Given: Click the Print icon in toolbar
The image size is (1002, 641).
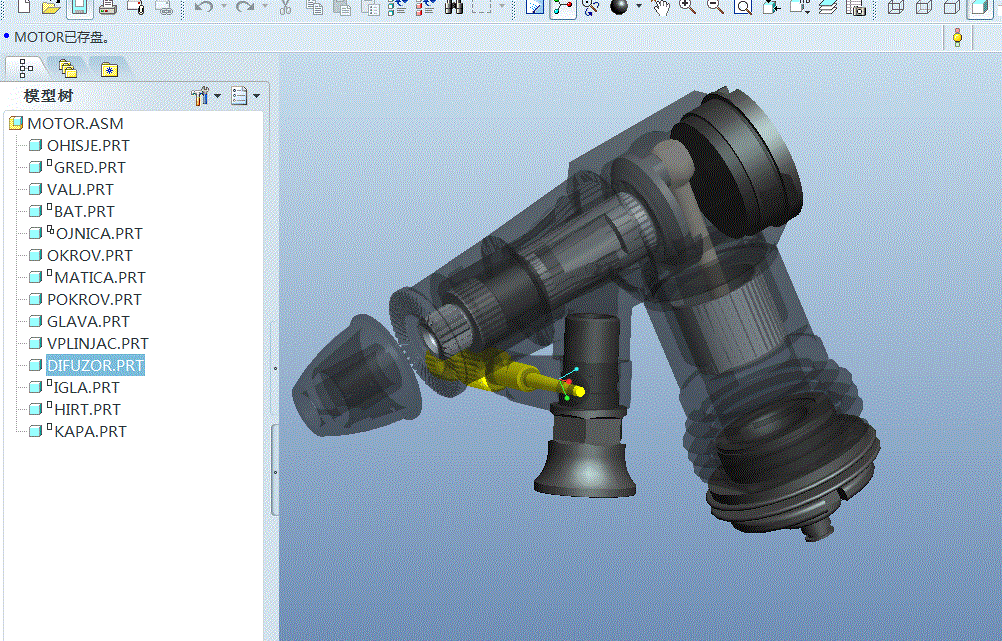Looking at the screenshot, I should click(108, 8).
